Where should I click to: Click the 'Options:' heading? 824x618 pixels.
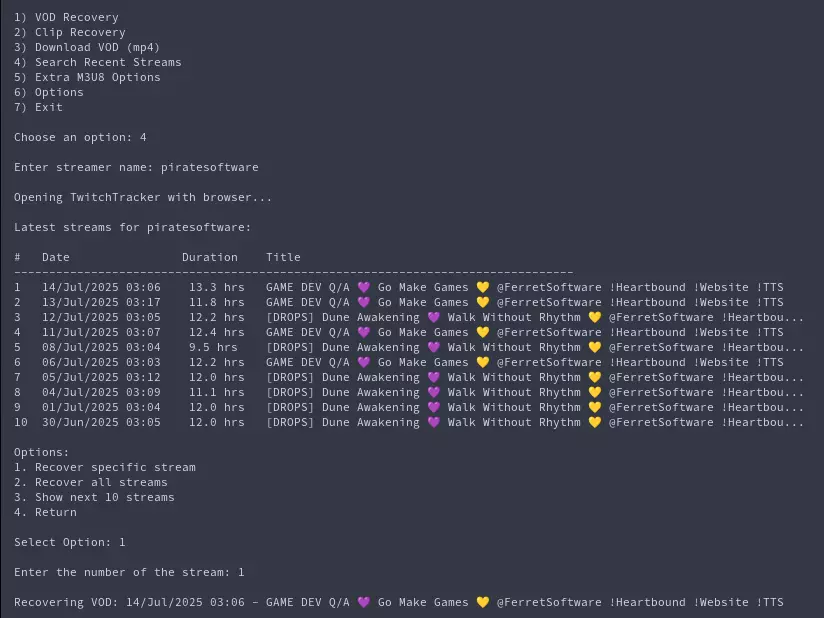coord(42,452)
